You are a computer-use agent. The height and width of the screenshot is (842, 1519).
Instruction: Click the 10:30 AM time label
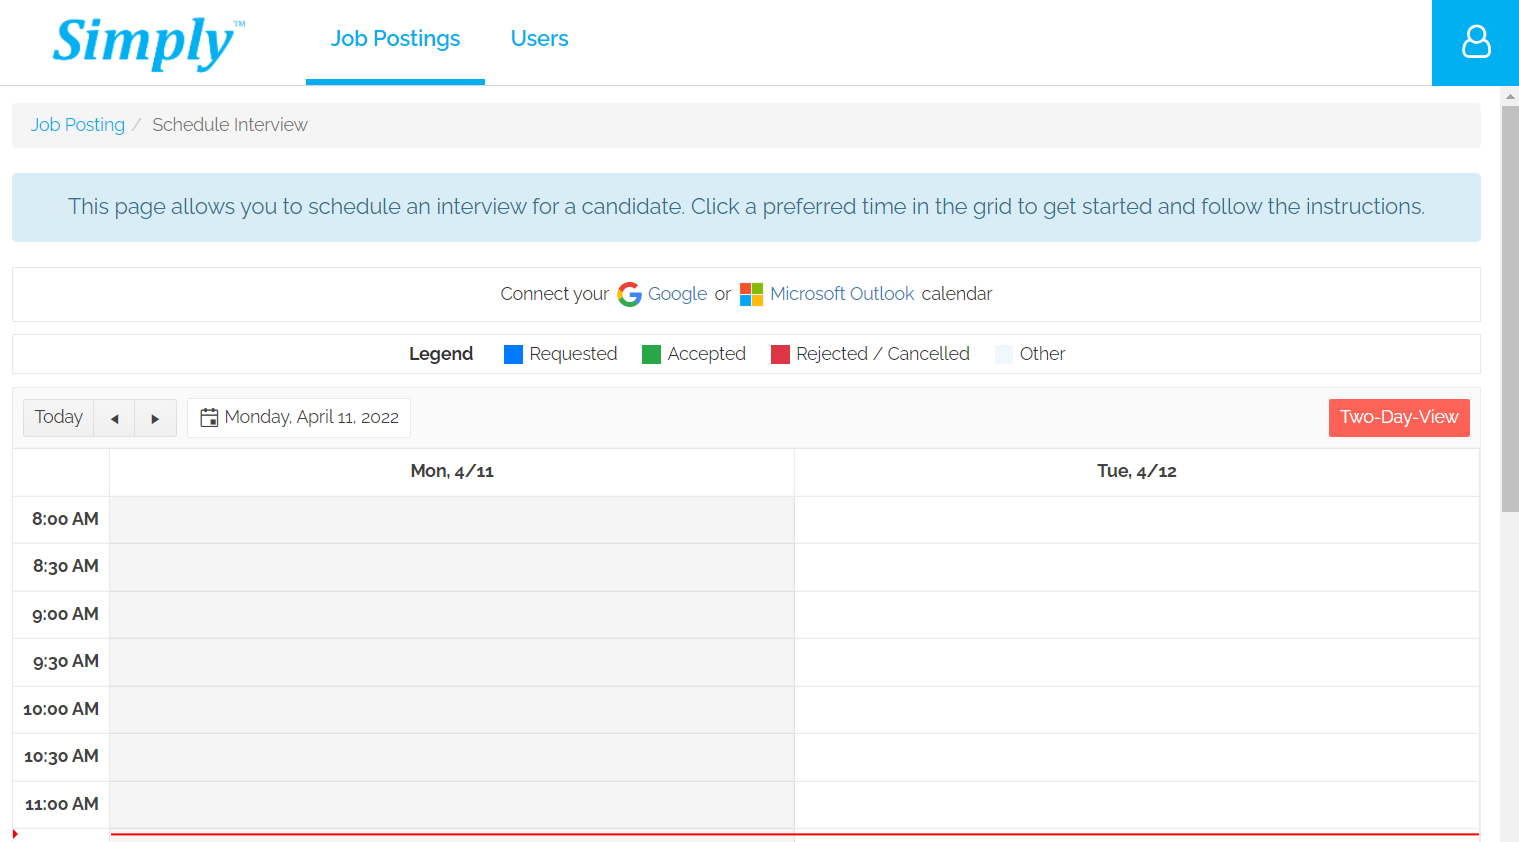61,756
